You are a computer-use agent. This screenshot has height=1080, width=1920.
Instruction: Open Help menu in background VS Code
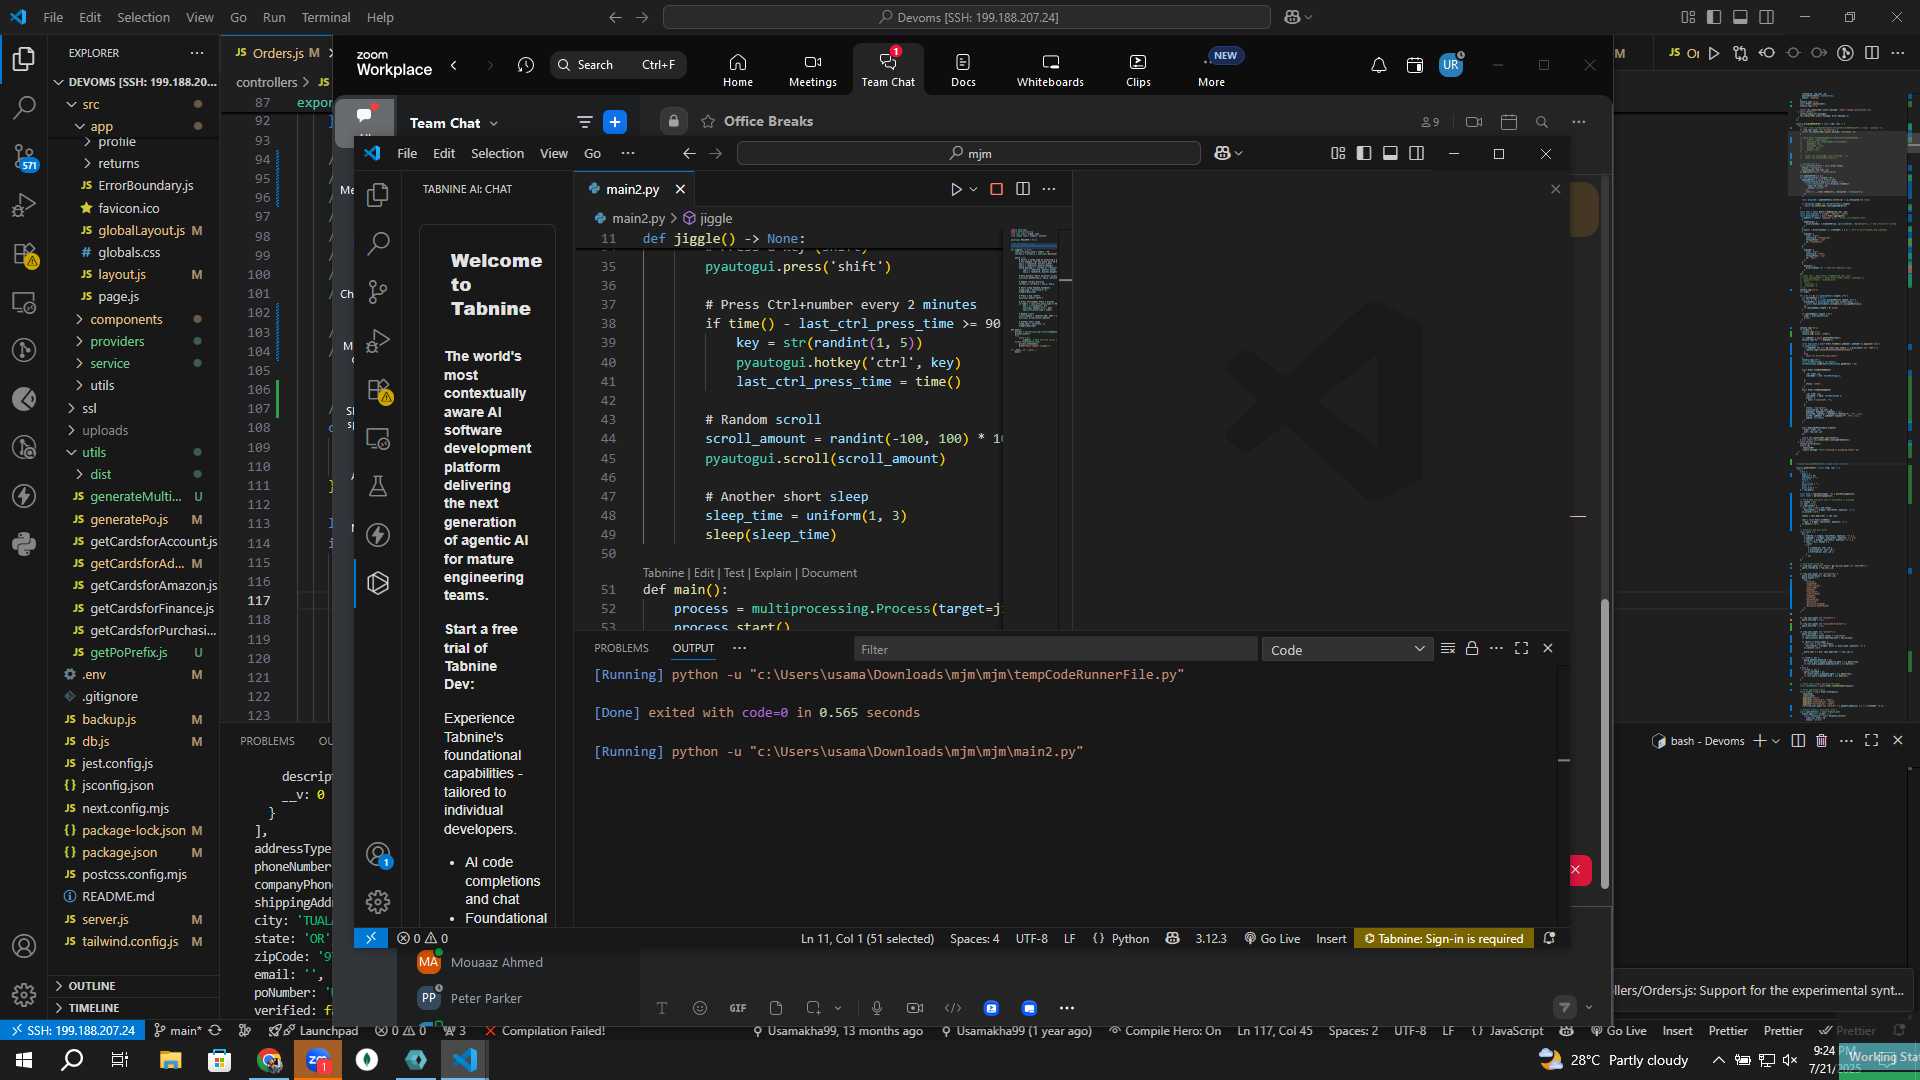[380, 17]
